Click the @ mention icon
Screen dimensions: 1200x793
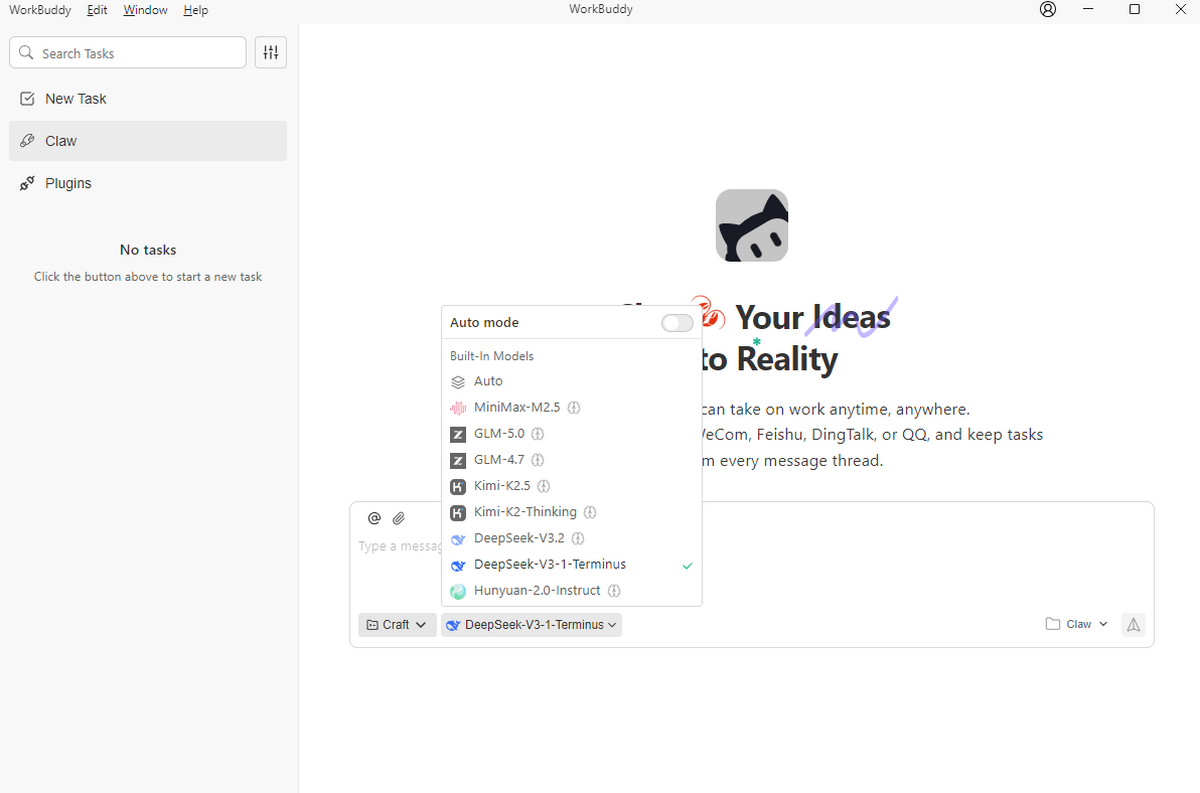(374, 518)
